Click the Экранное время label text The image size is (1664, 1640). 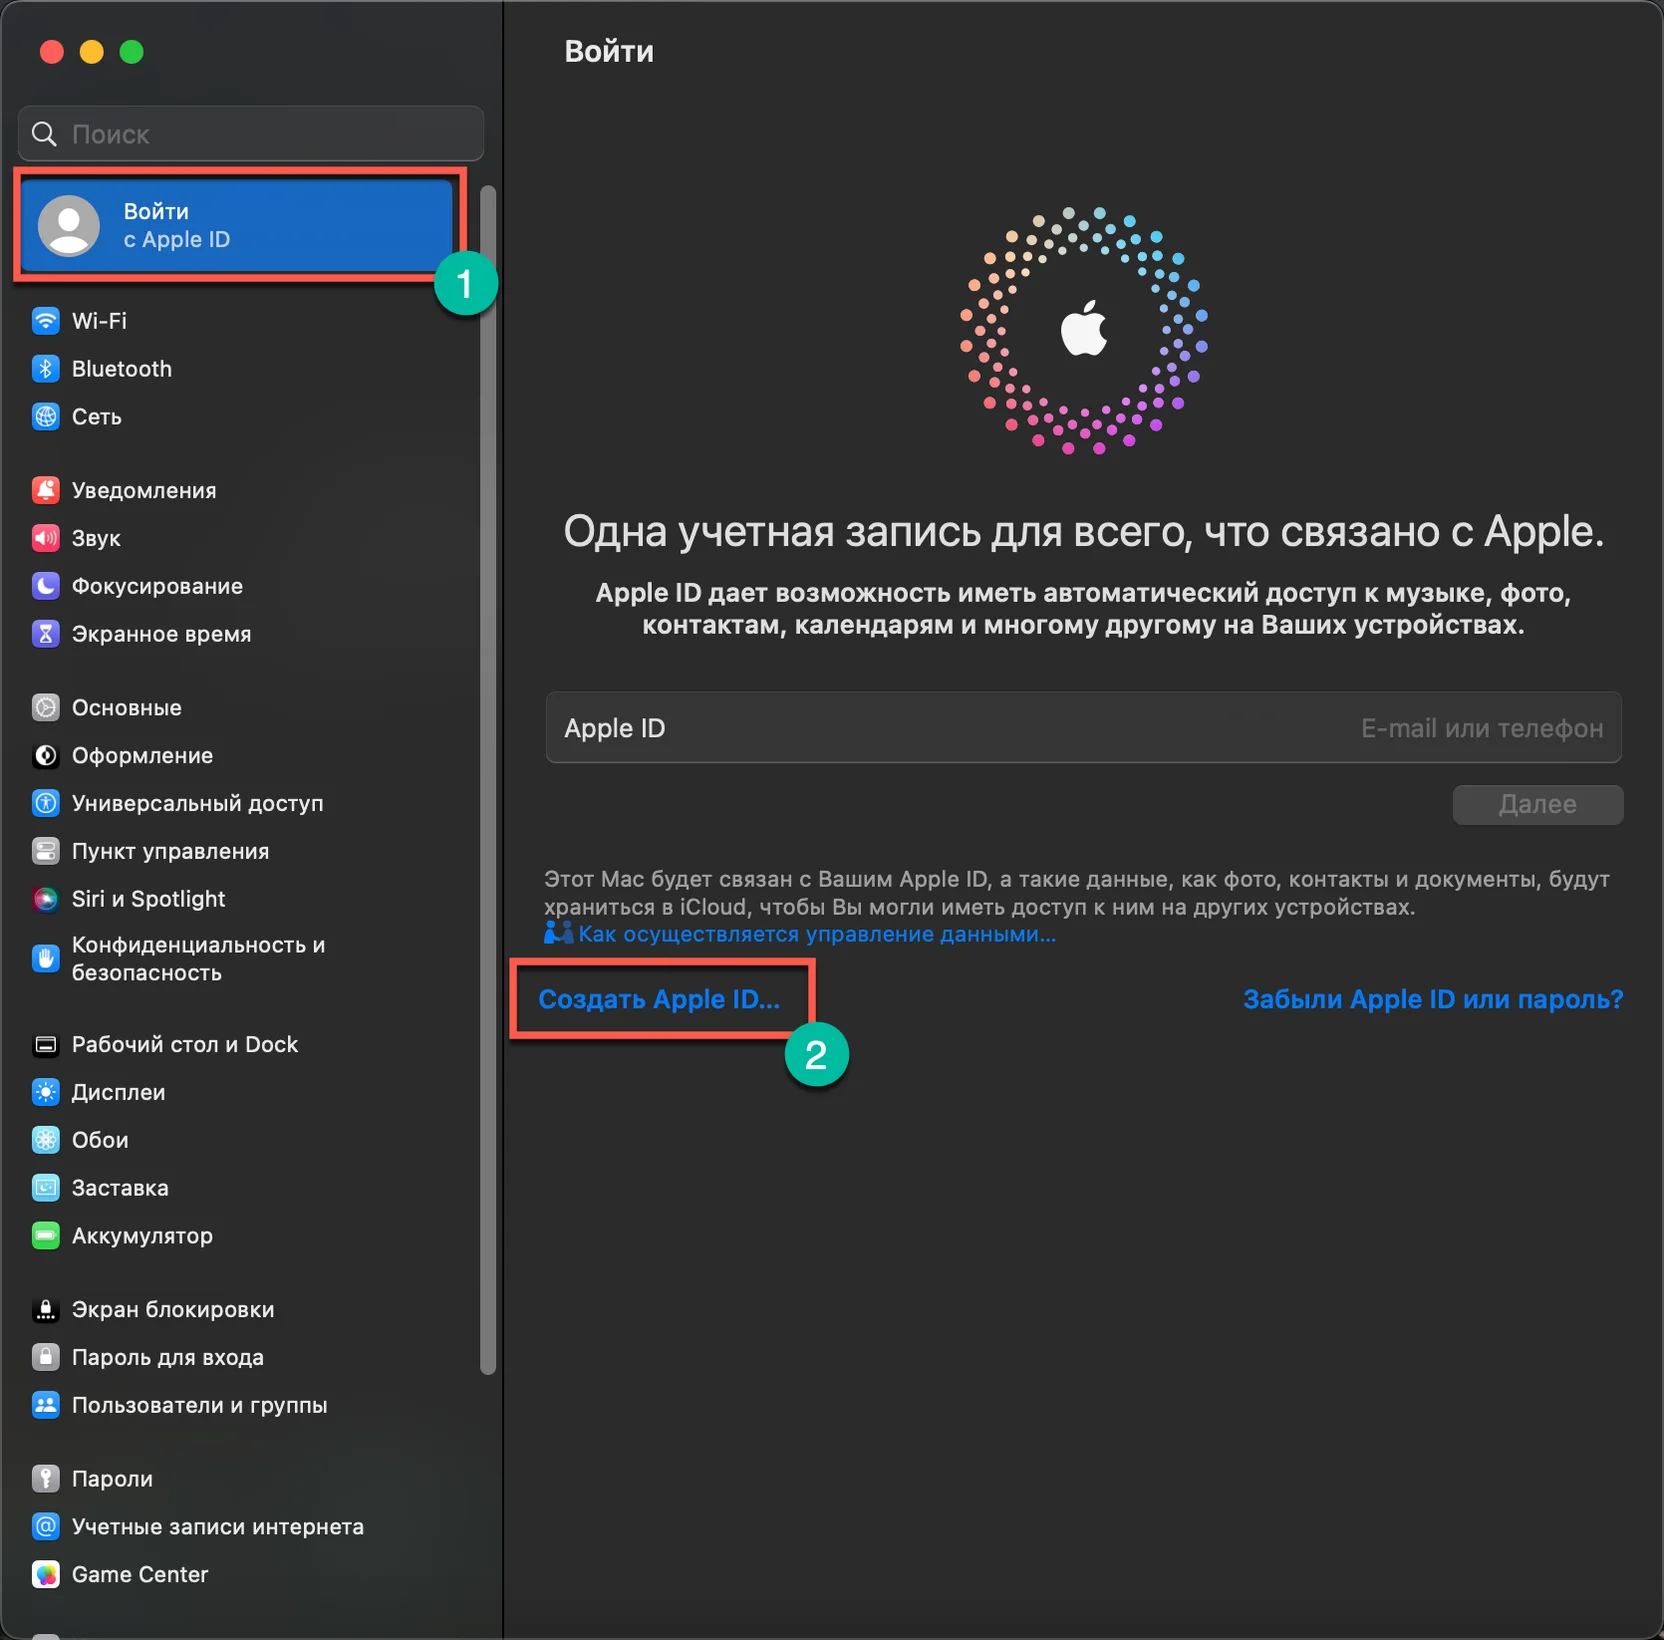click(162, 634)
